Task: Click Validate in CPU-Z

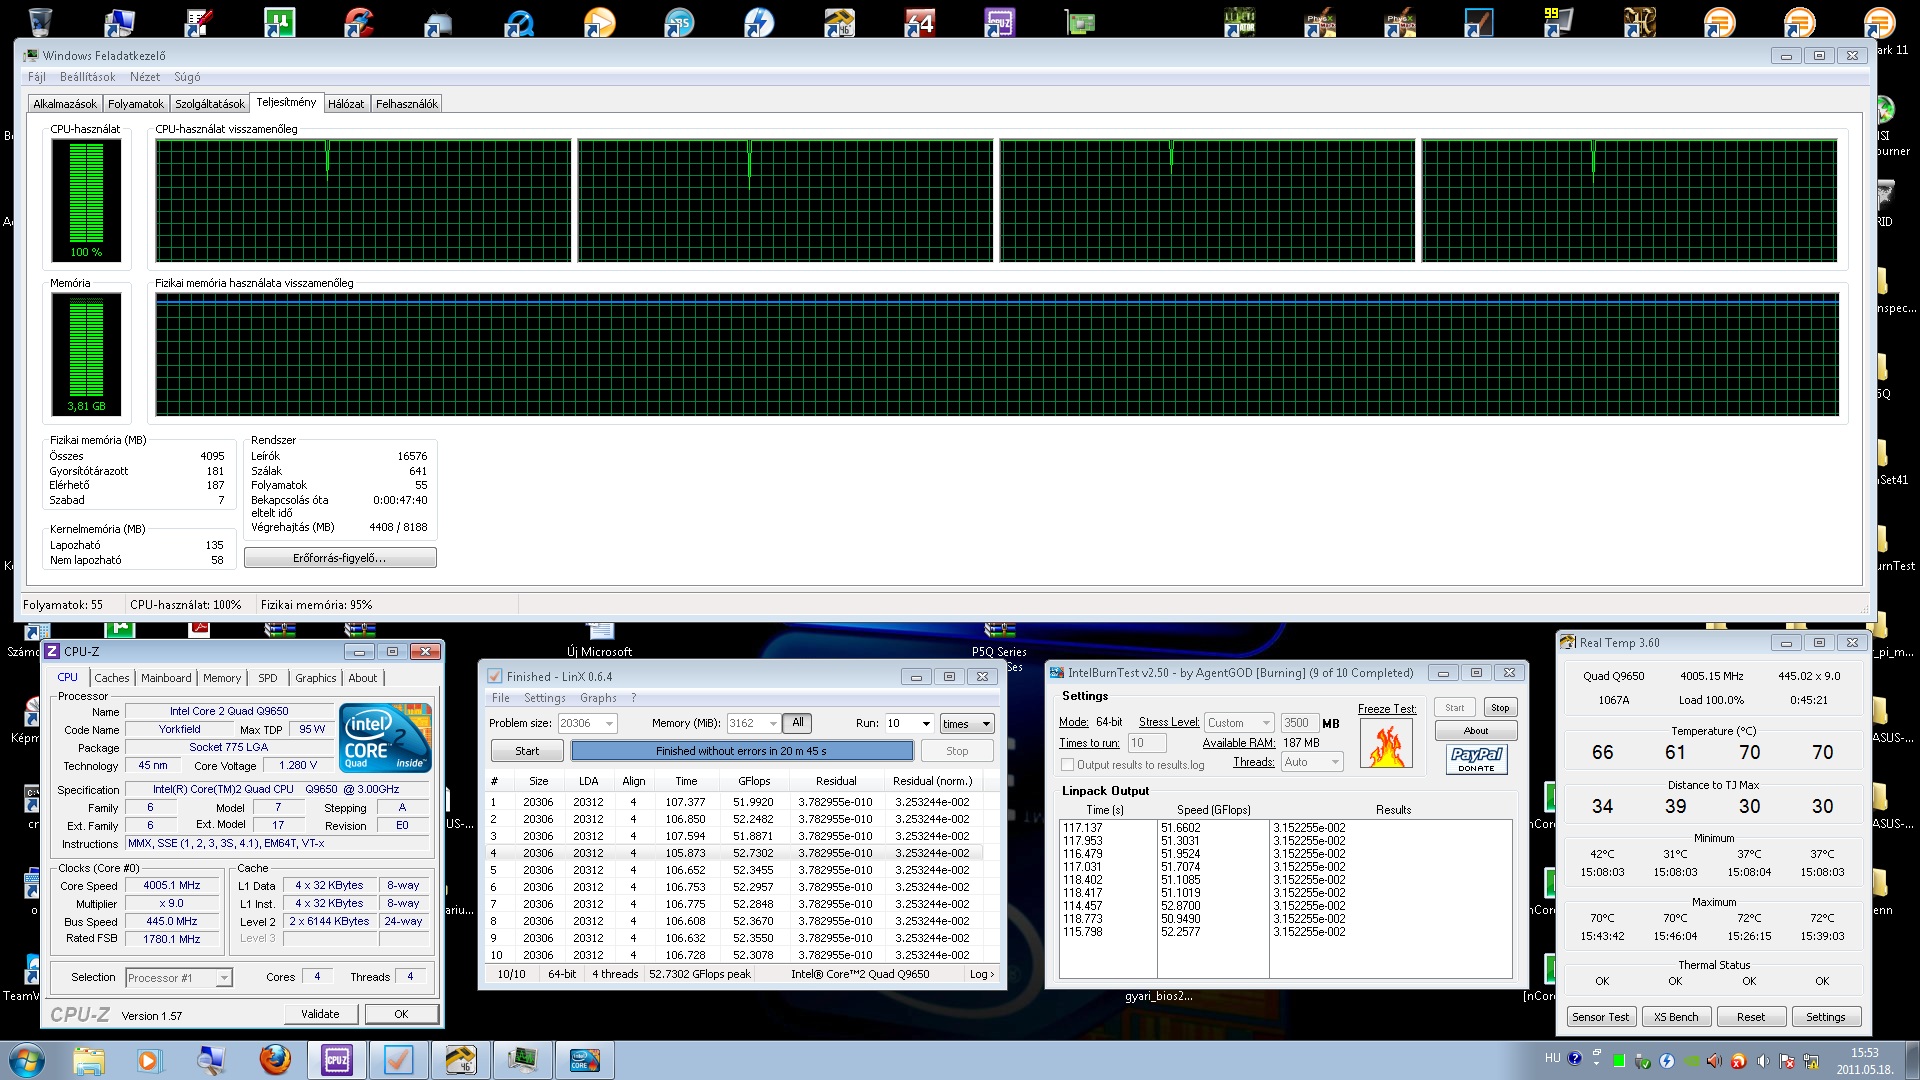Action: [320, 1014]
